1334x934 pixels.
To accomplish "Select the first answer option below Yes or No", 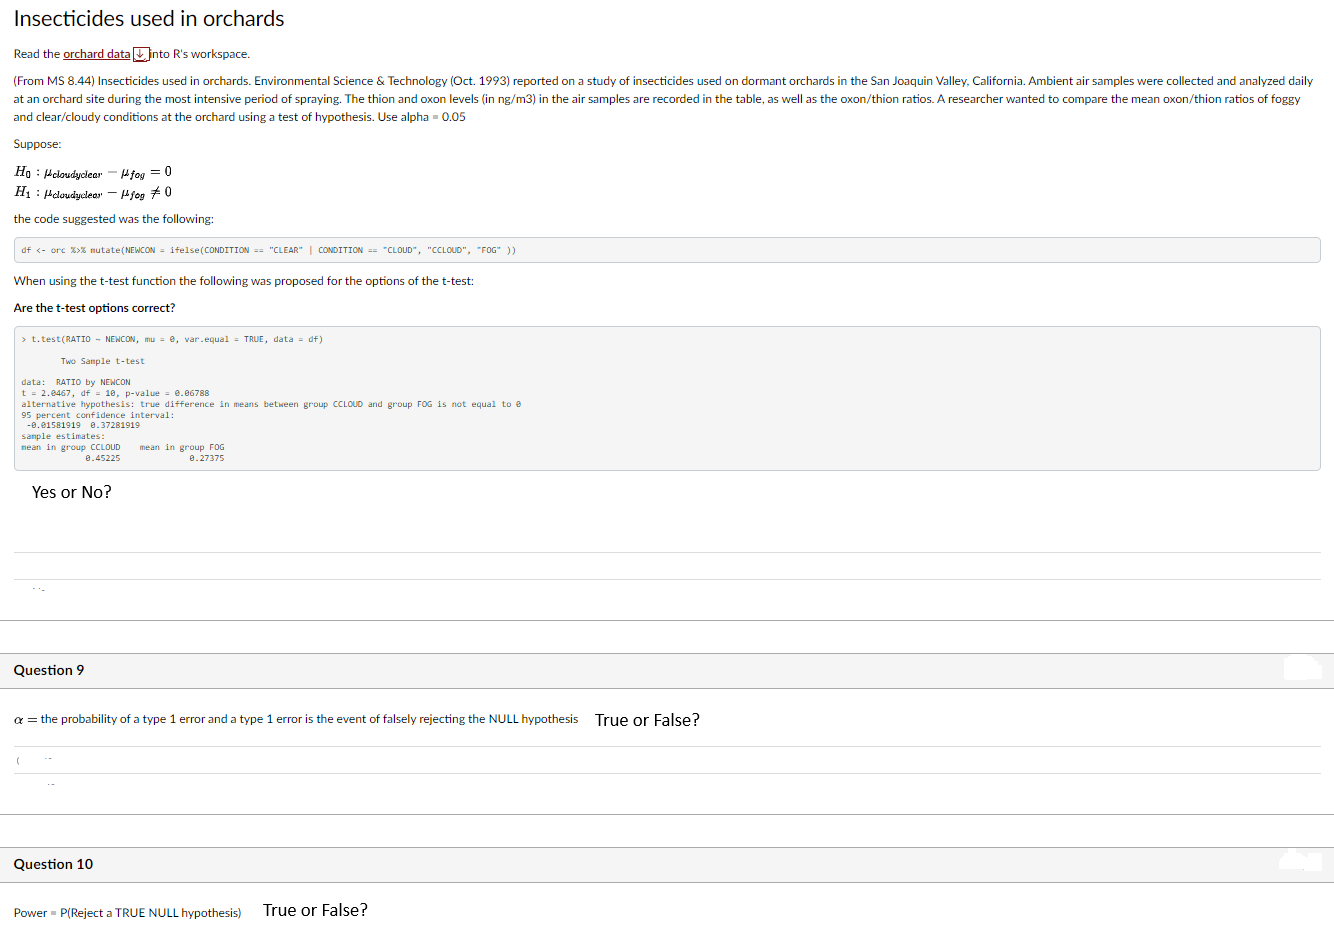I will [35, 587].
